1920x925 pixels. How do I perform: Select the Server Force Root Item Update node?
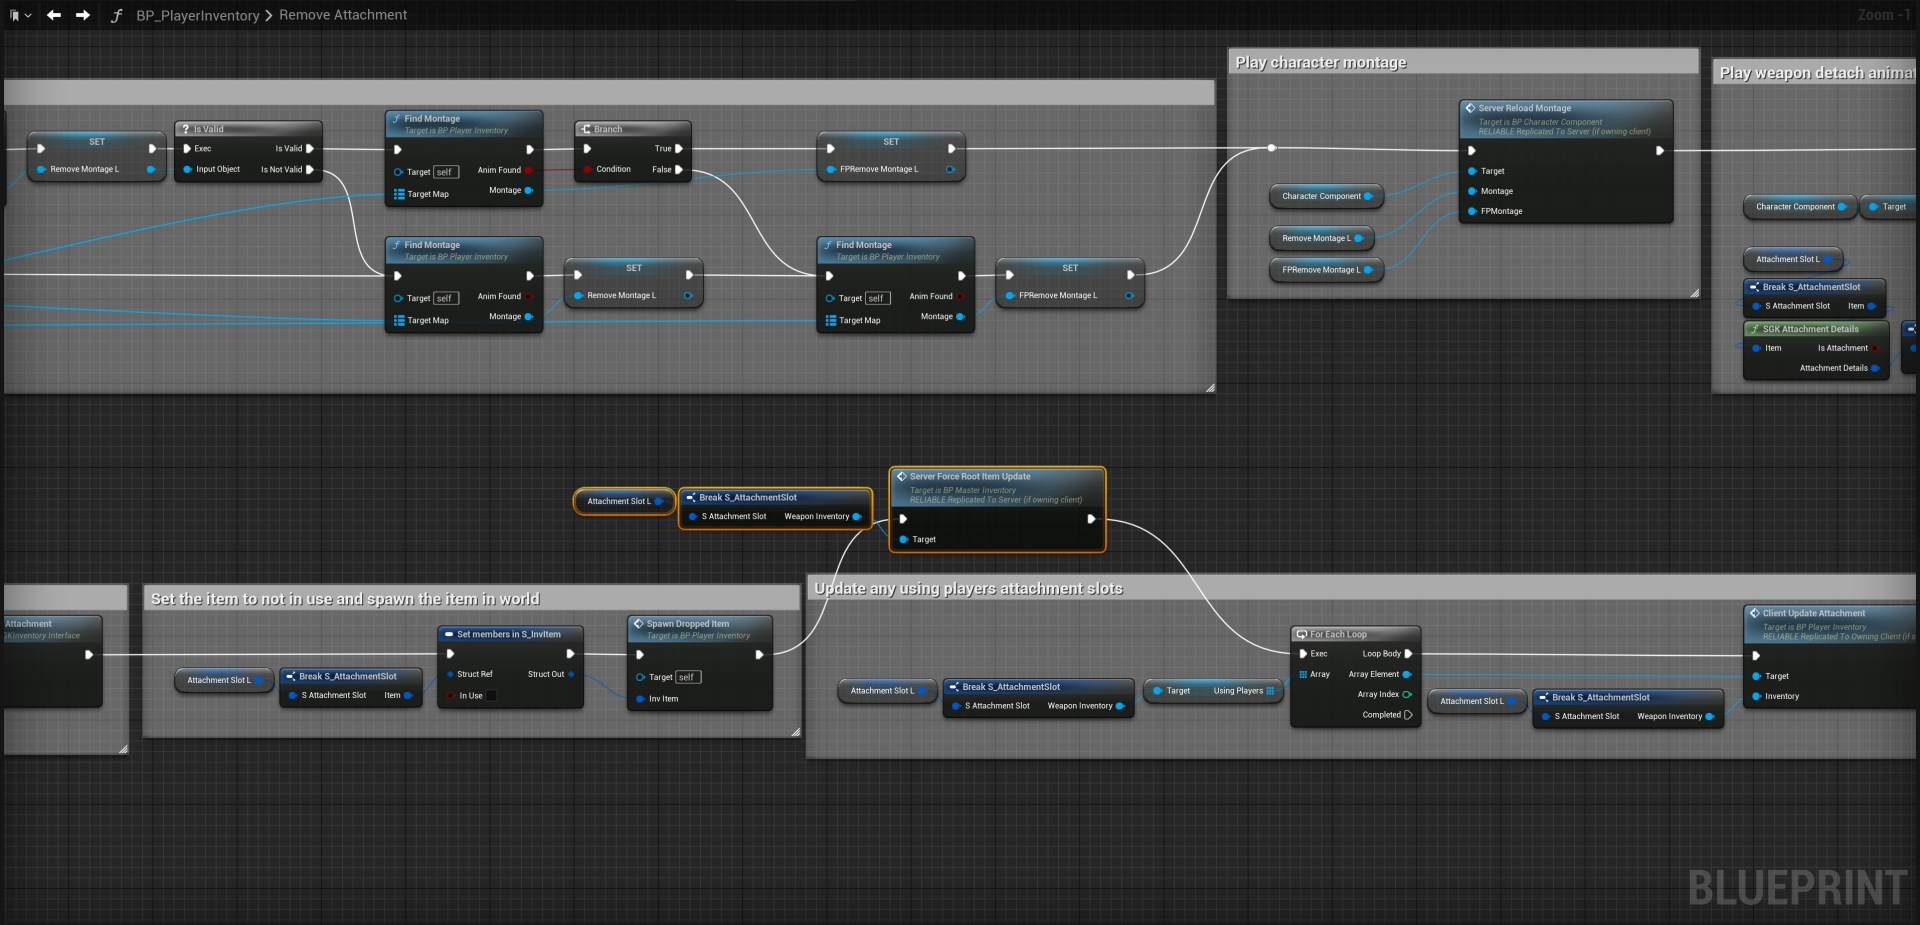coord(969,477)
